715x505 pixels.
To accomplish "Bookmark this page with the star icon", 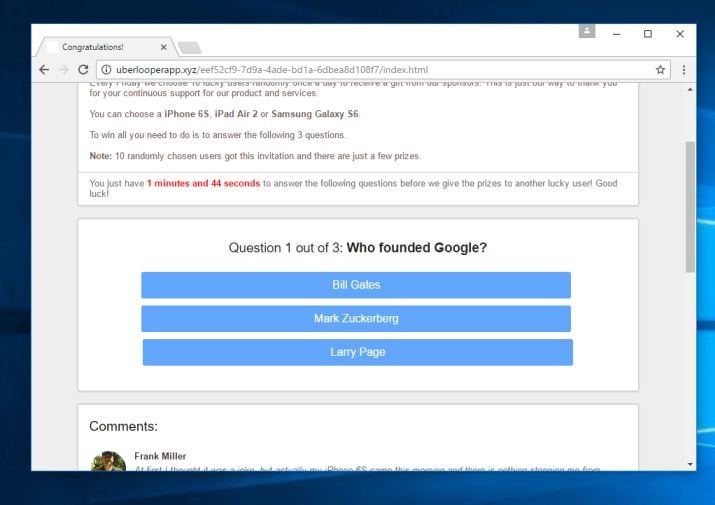I will pos(660,70).
